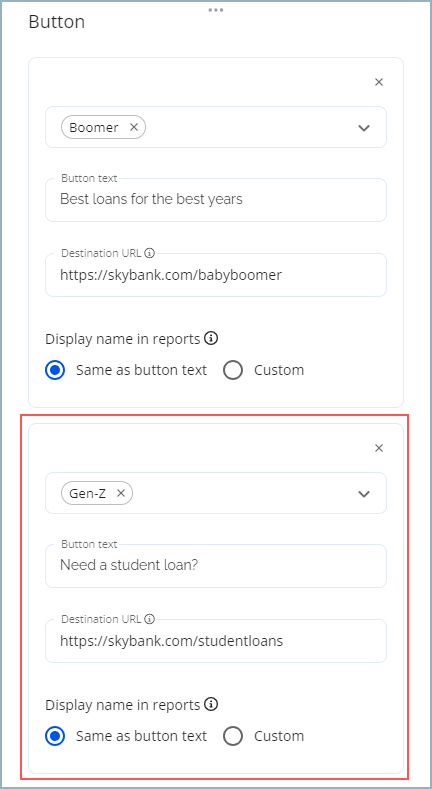Open segment selector containing Boomer chip
The height and width of the screenshot is (789, 432).
[216, 127]
